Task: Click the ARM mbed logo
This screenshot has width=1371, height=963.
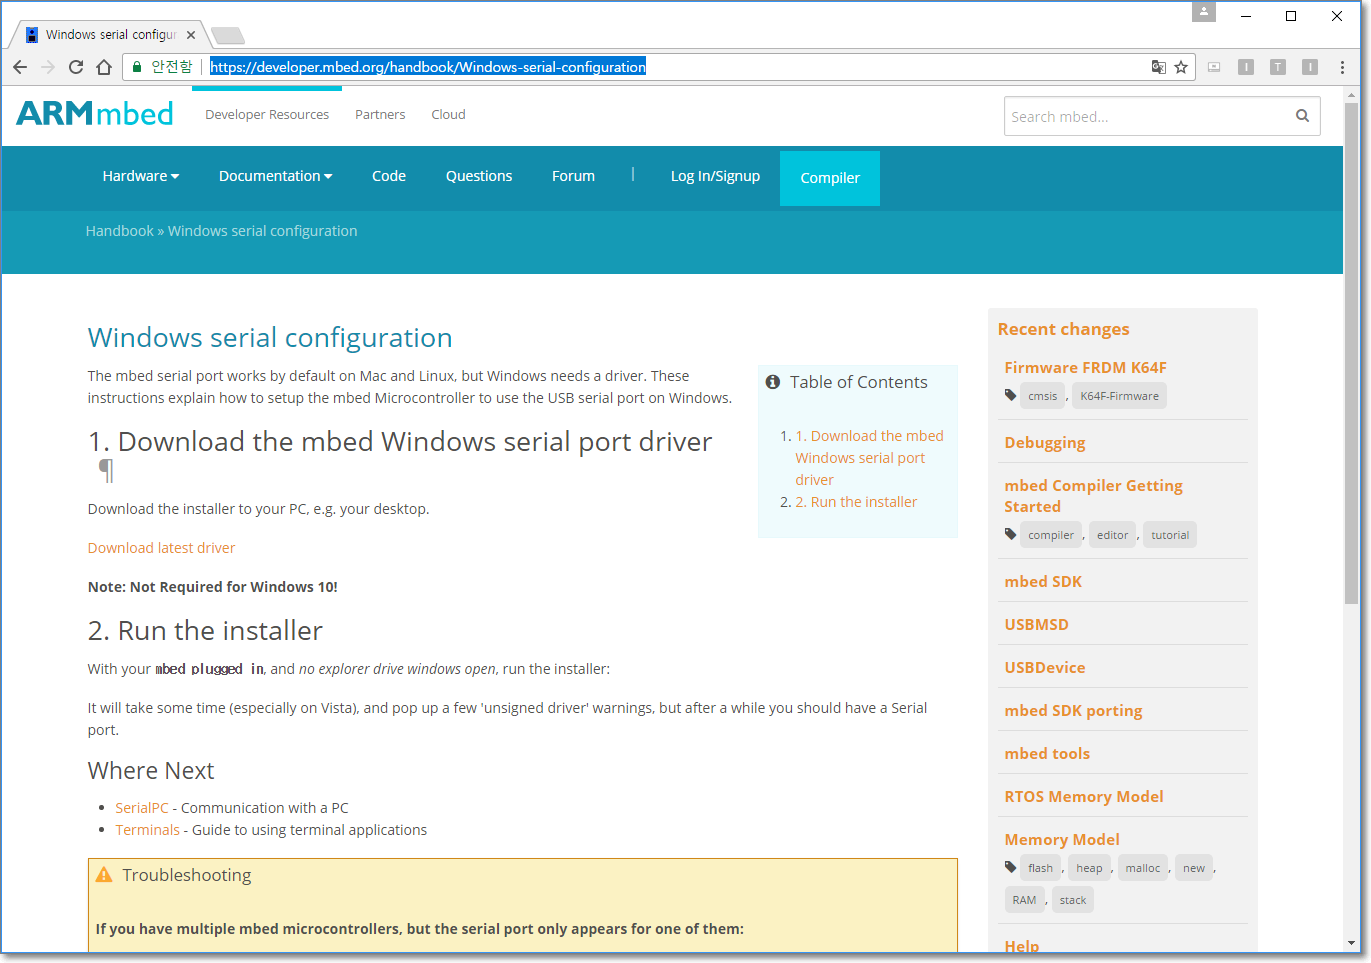Action: pyautogui.click(x=95, y=114)
